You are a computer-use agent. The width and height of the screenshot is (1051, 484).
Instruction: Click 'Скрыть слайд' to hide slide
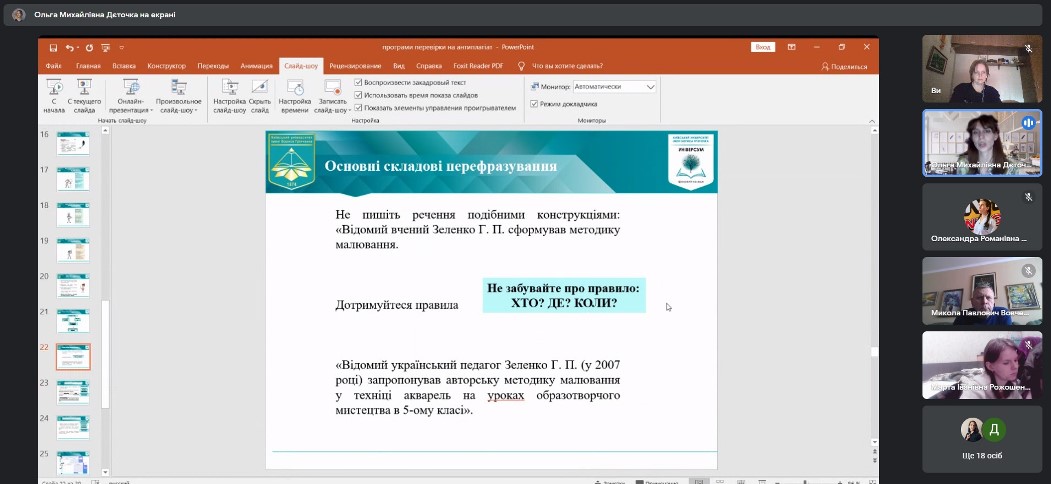pos(260,96)
